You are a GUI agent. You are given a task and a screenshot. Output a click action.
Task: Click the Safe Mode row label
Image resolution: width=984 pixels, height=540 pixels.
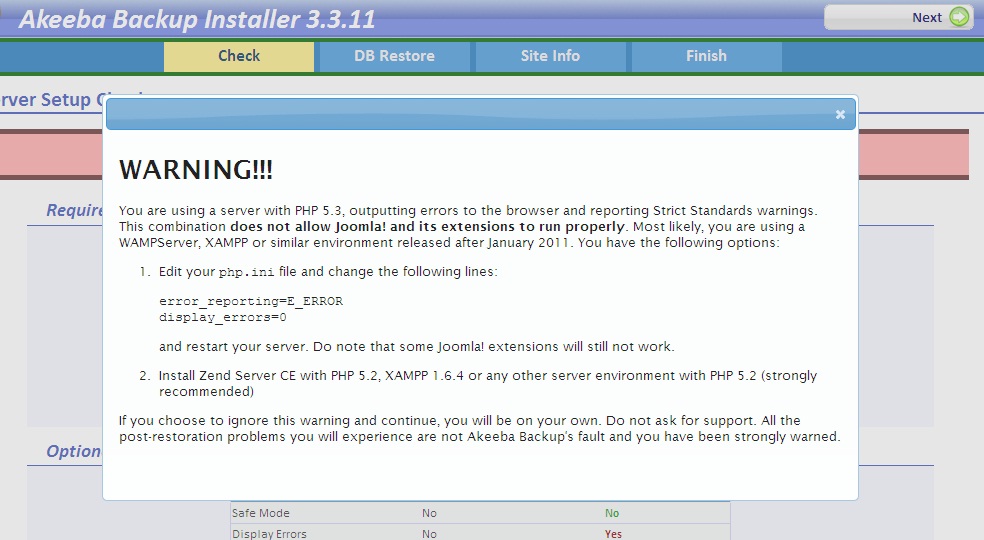[x=260, y=513]
